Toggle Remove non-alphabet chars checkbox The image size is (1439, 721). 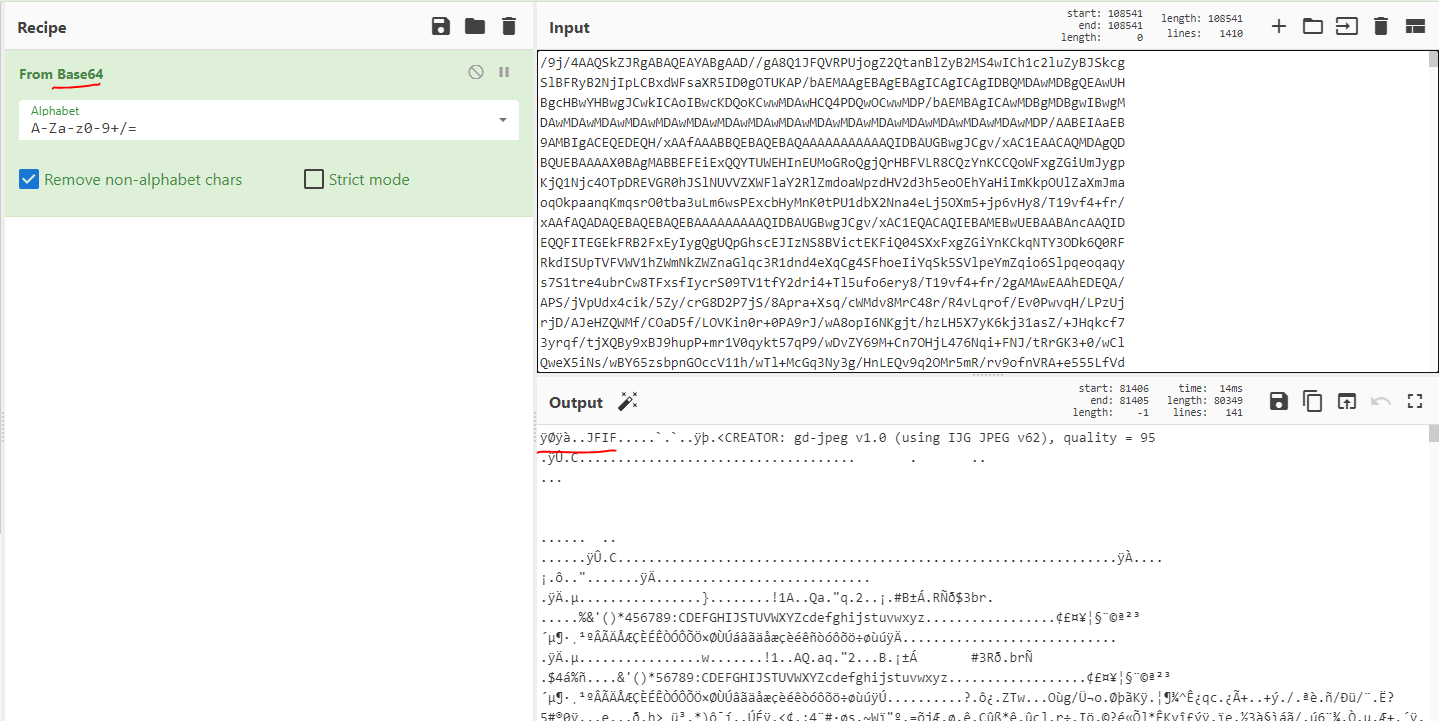click(29, 180)
